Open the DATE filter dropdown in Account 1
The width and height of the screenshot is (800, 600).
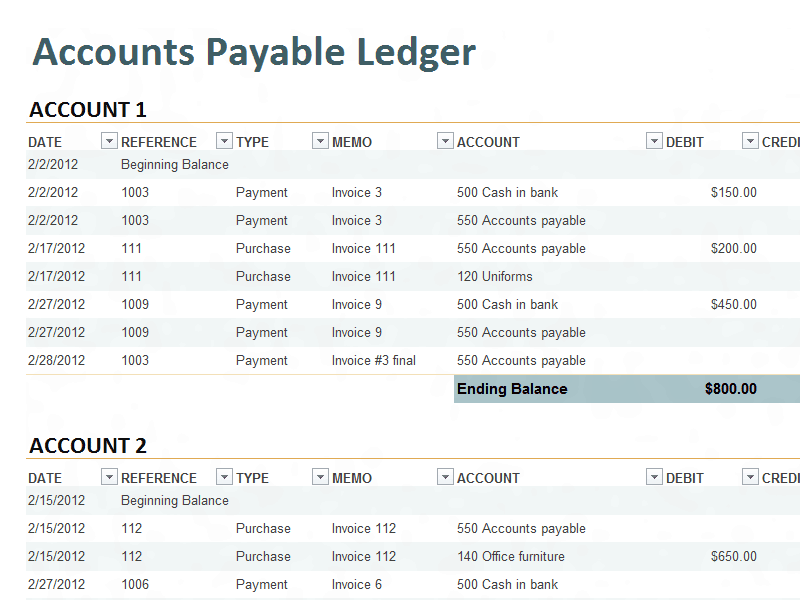tap(109, 141)
